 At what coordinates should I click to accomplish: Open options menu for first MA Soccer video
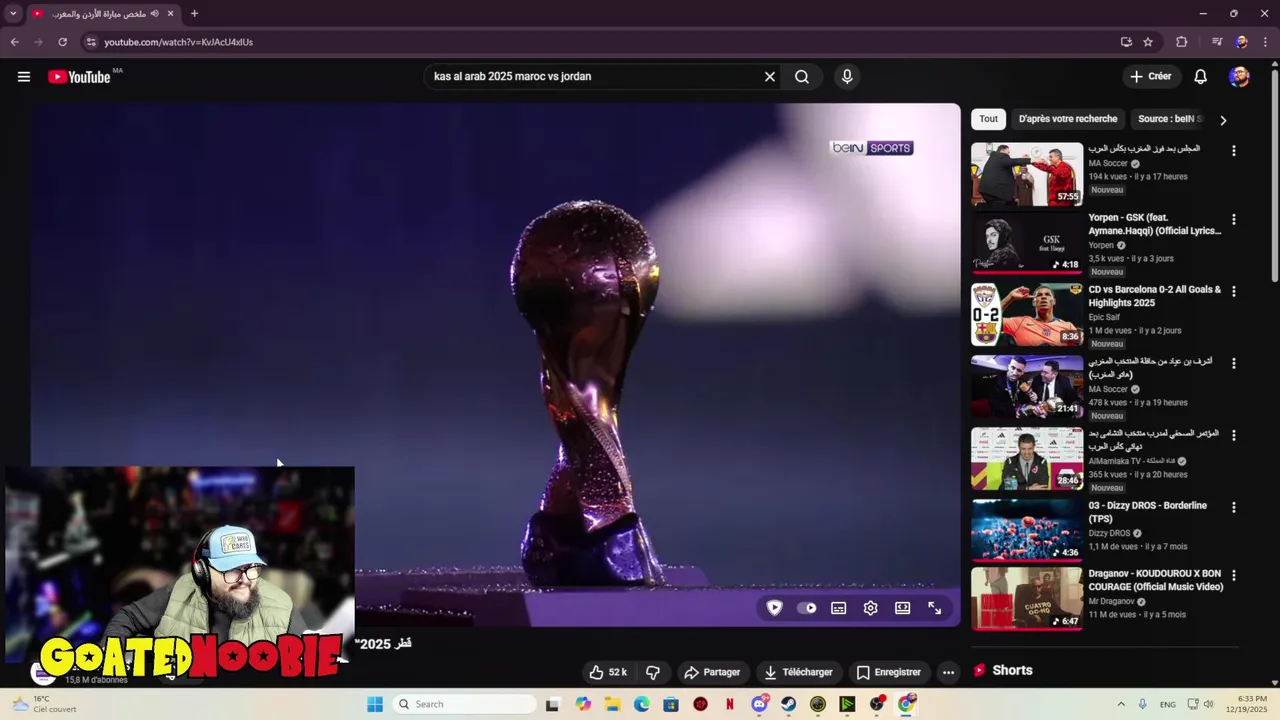[x=1233, y=151]
